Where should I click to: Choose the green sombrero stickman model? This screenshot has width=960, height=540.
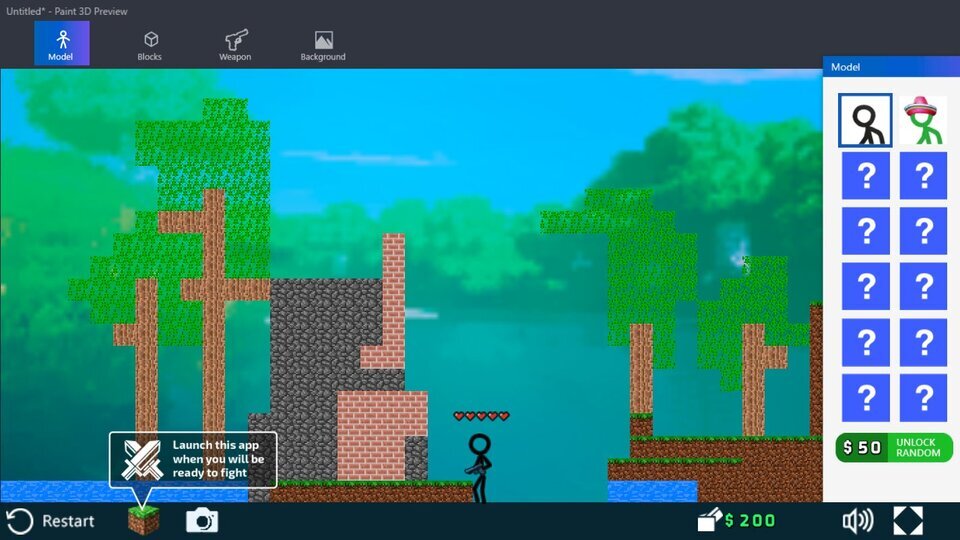(x=923, y=121)
